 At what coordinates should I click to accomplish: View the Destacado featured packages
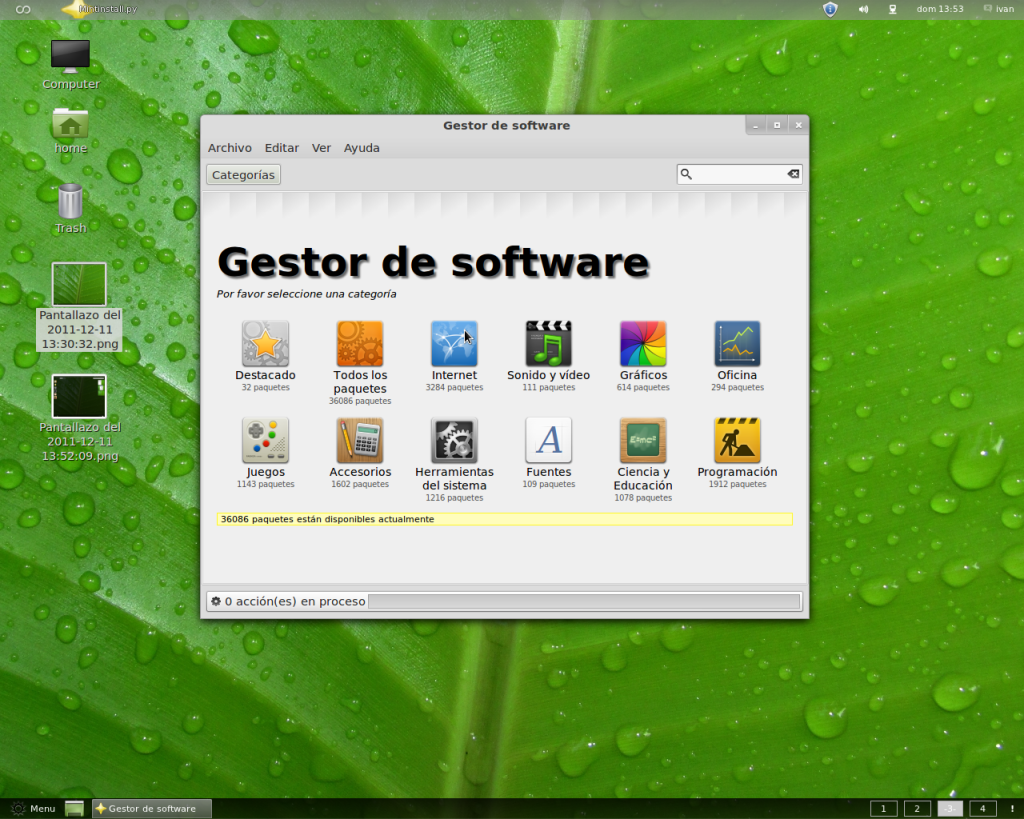point(265,340)
